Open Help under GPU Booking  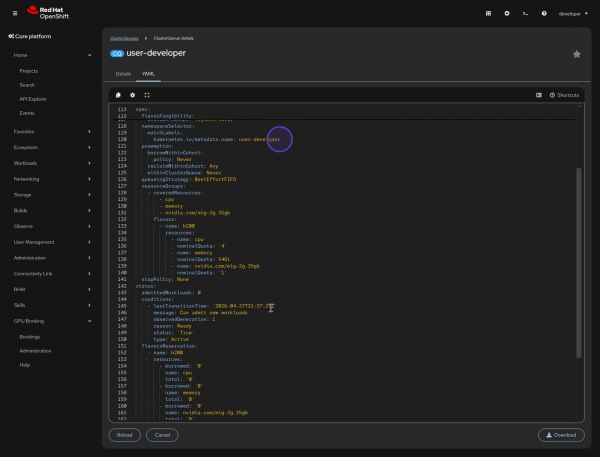(x=24, y=365)
